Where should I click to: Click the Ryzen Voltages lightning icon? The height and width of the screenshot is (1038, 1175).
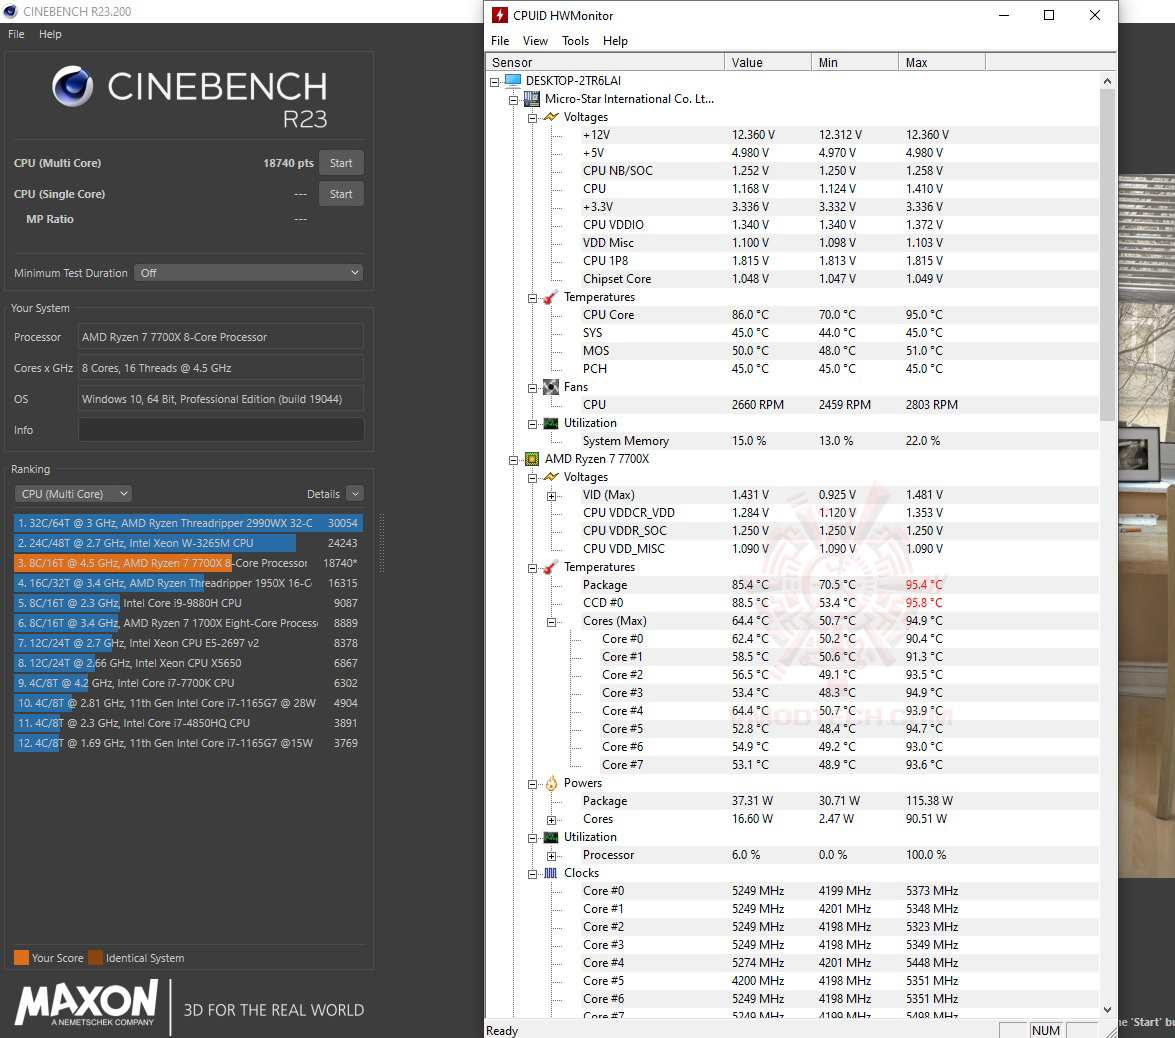pyautogui.click(x=551, y=477)
